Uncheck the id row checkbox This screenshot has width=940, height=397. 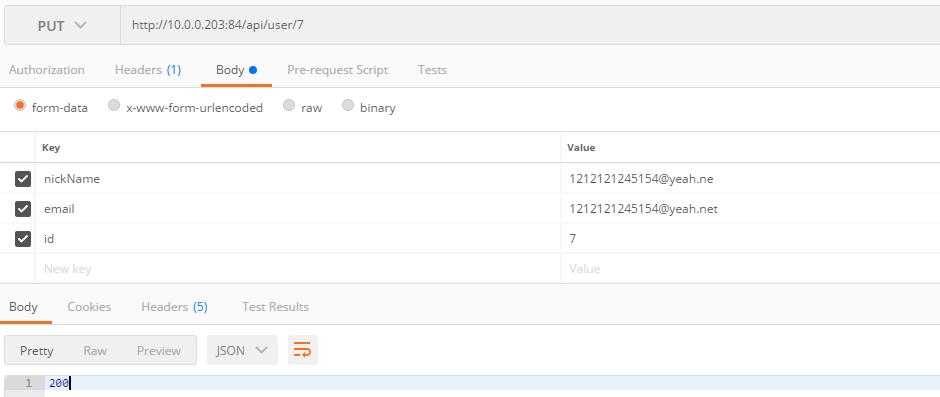pyautogui.click(x=23, y=239)
